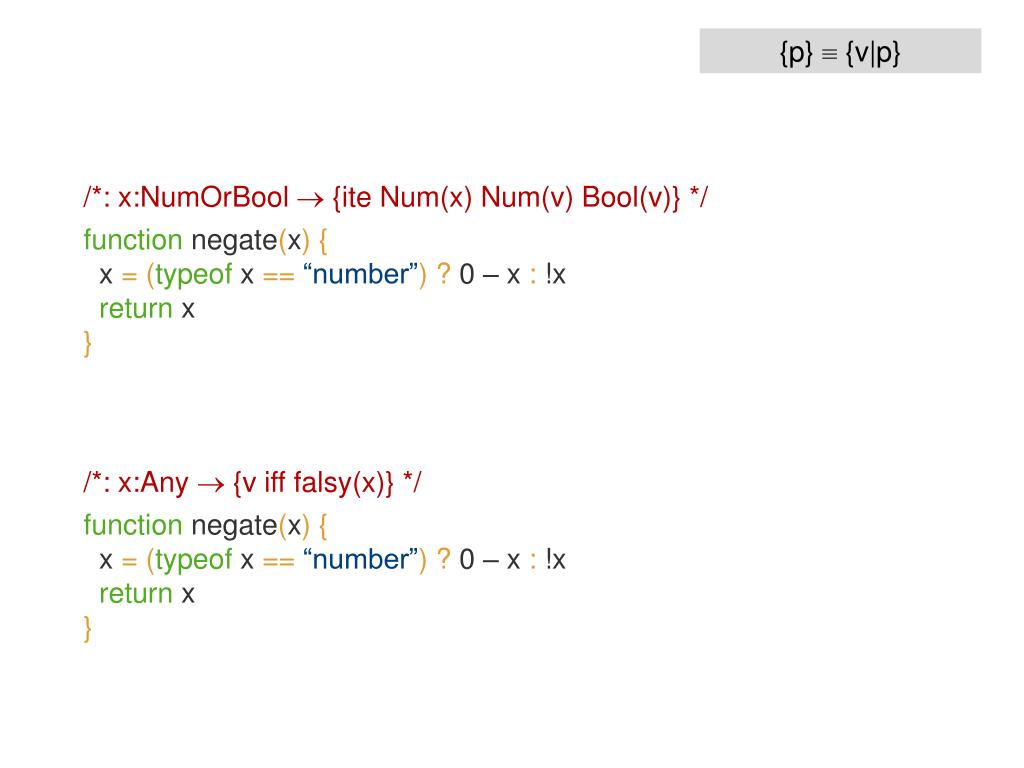
Task: Click the '!x' expression in second function
Action: point(556,560)
